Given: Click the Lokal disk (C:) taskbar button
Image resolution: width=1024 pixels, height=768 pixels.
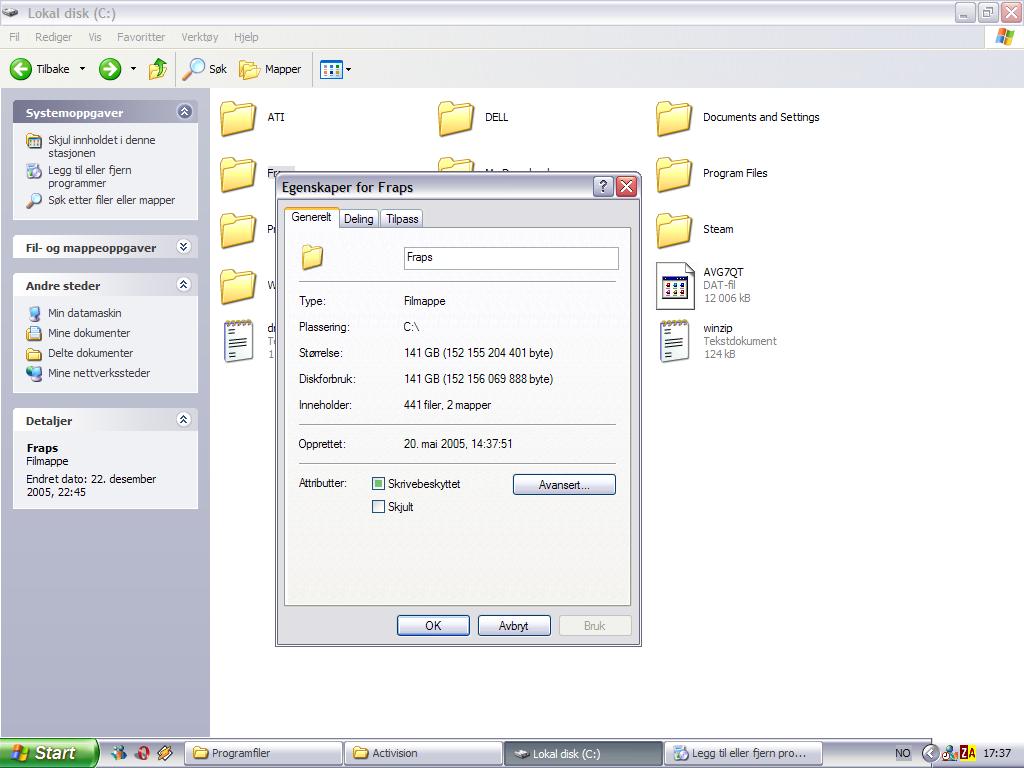Looking at the screenshot, I should click(x=583, y=753).
